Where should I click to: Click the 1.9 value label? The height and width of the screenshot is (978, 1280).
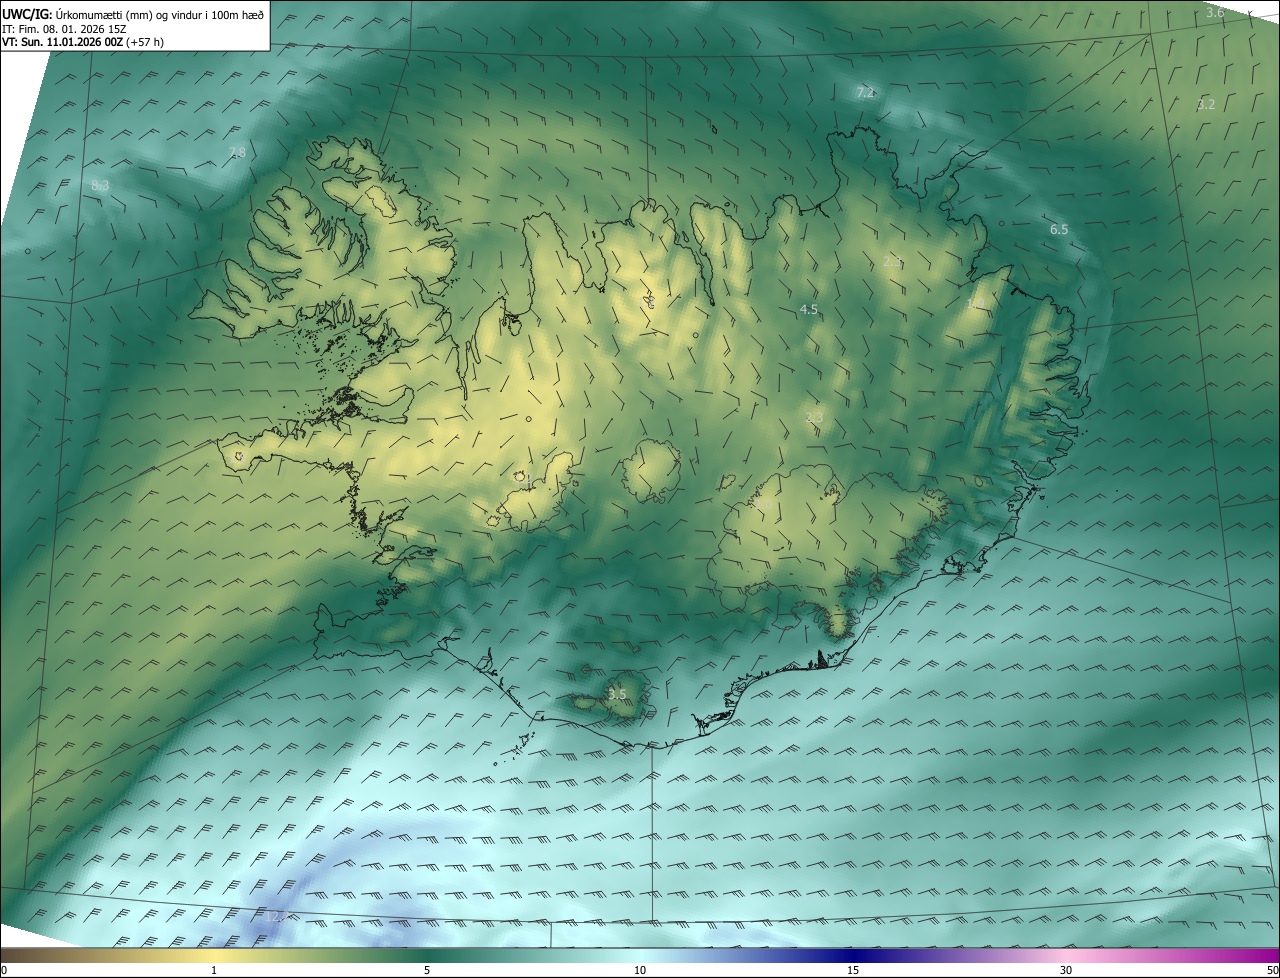pos(977,302)
